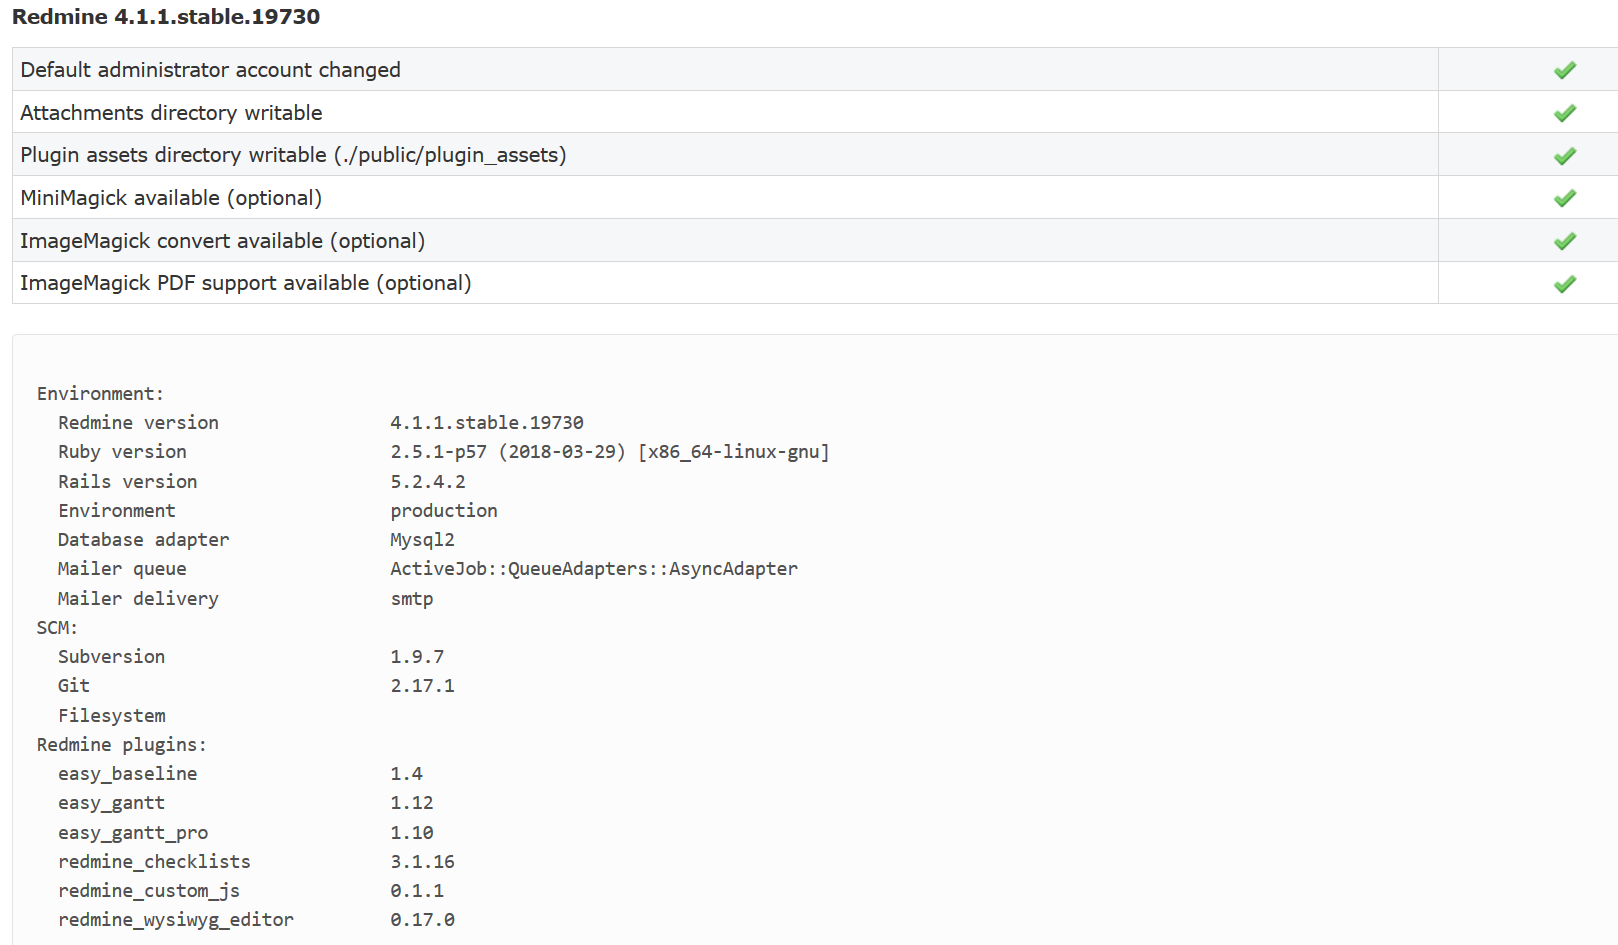Click the 'Environment:' section label
This screenshot has height=945, width=1618.
[100, 394]
